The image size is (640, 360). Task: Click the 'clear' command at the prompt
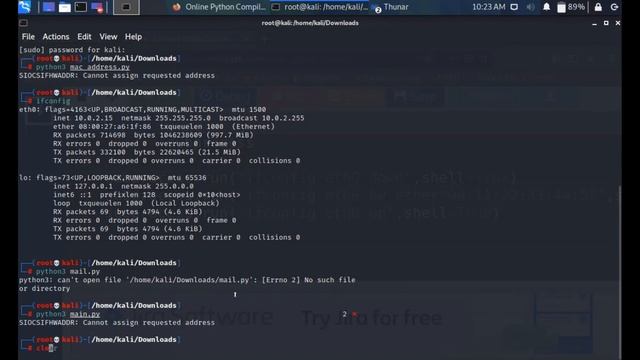pos(47,348)
